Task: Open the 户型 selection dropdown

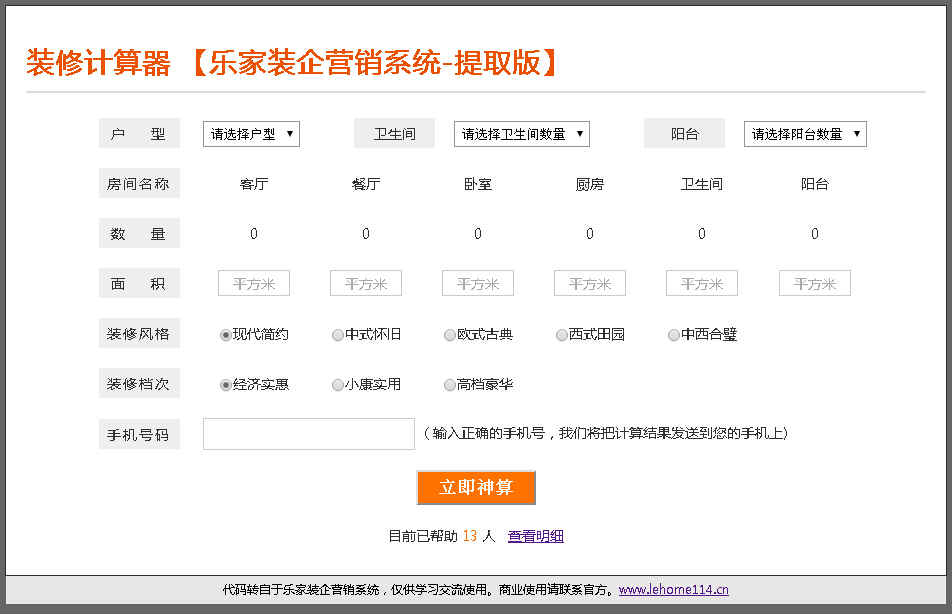Action: click(251, 134)
